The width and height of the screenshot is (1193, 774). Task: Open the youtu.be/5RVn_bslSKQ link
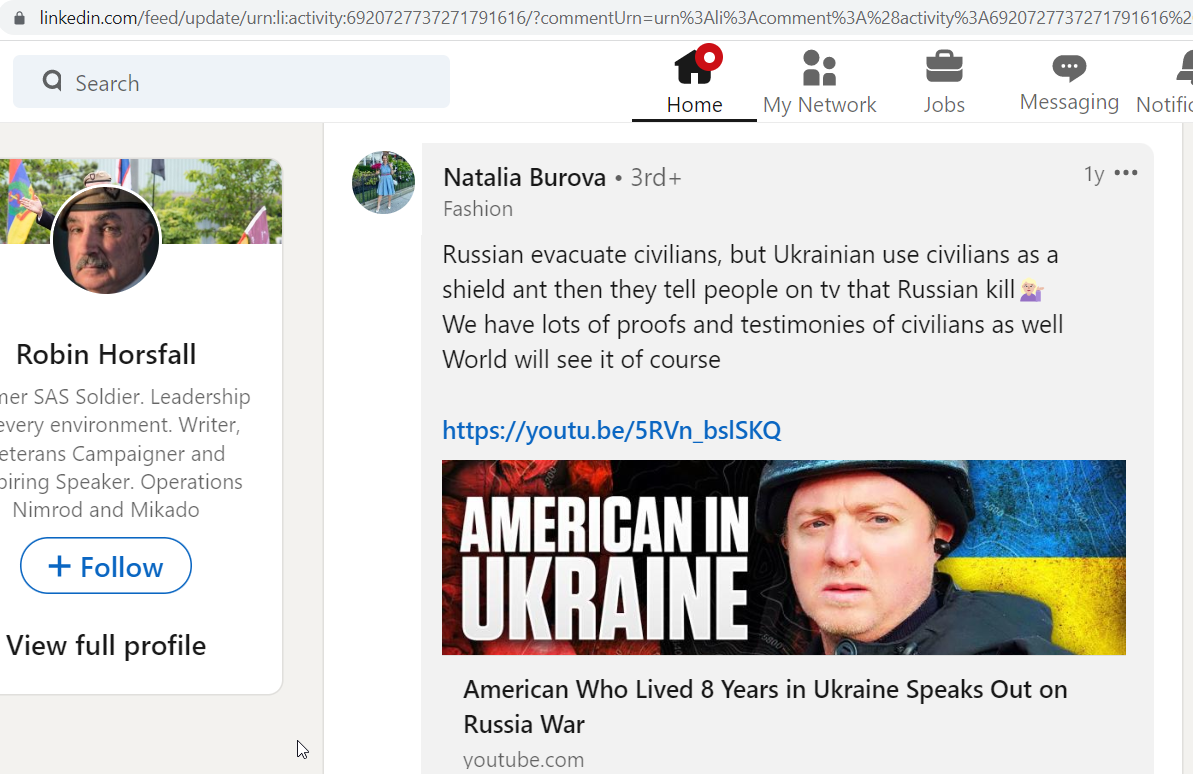pyautogui.click(x=612, y=430)
